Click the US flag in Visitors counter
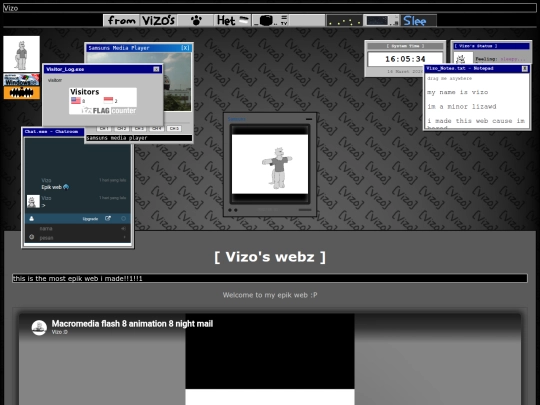Image resolution: width=540 pixels, height=405 pixels. [76, 101]
